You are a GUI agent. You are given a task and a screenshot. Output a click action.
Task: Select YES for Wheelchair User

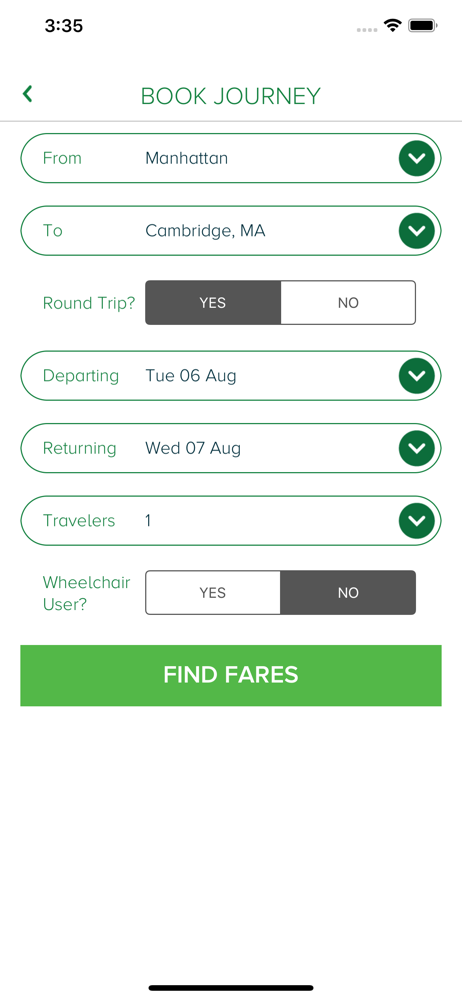coord(213,592)
